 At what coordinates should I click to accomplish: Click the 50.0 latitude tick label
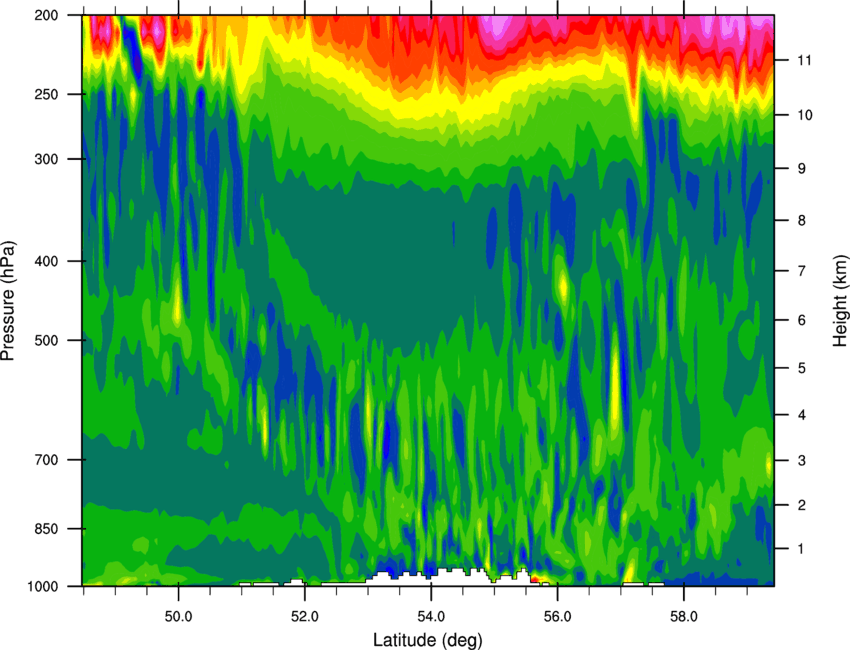click(x=178, y=617)
